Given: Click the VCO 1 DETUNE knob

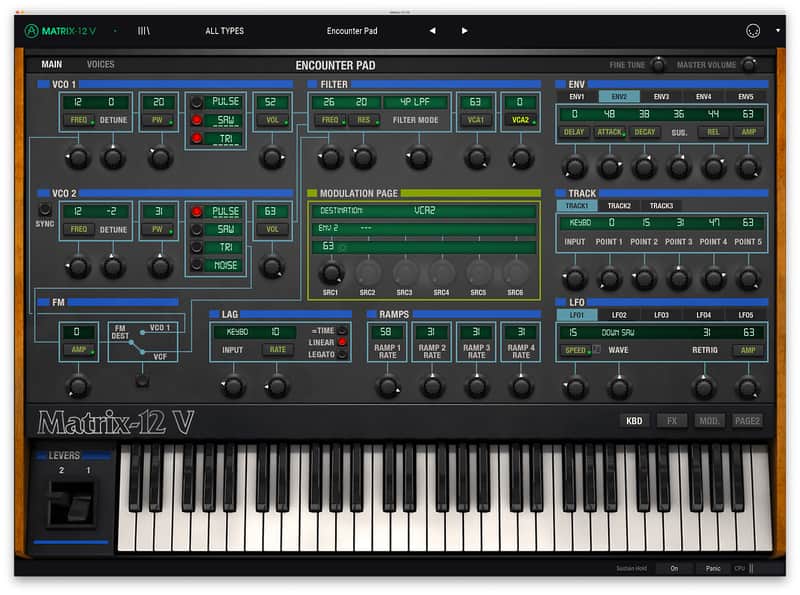Looking at the screenshot, I should [x=113, y=158].
